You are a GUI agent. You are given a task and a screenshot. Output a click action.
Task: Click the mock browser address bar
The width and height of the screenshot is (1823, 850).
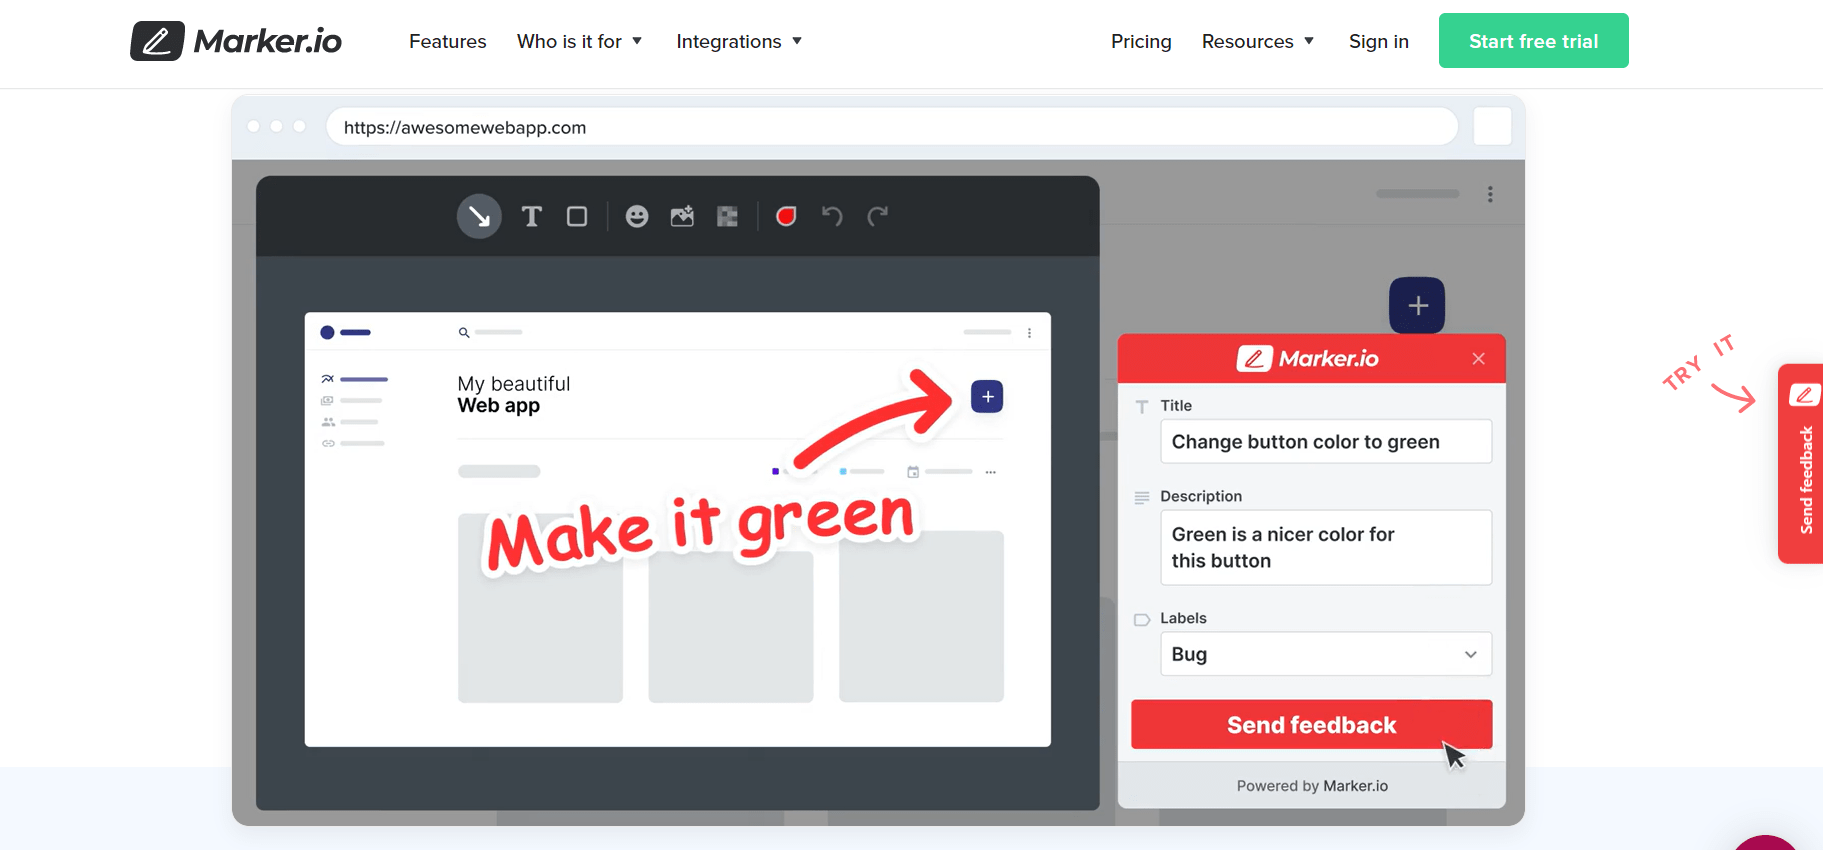(892, 127)
